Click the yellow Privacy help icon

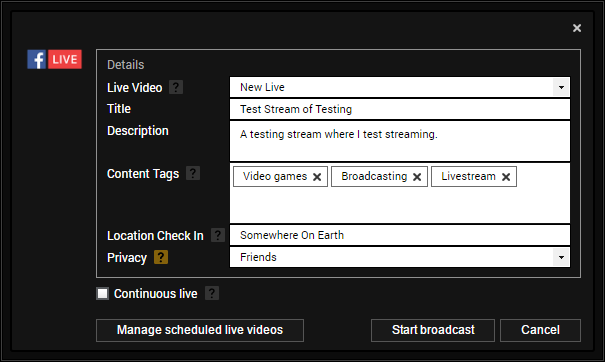coord(161,257)
